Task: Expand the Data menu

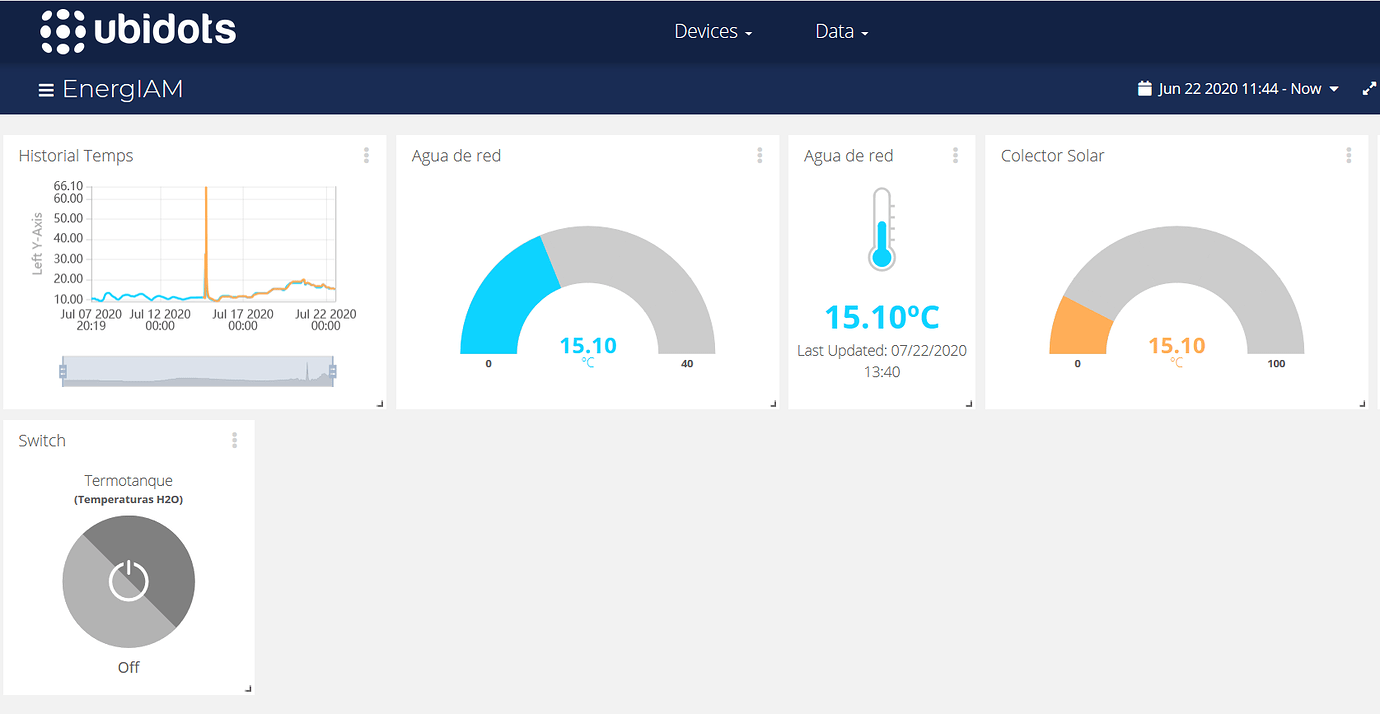Action: (x=840, y=31)
